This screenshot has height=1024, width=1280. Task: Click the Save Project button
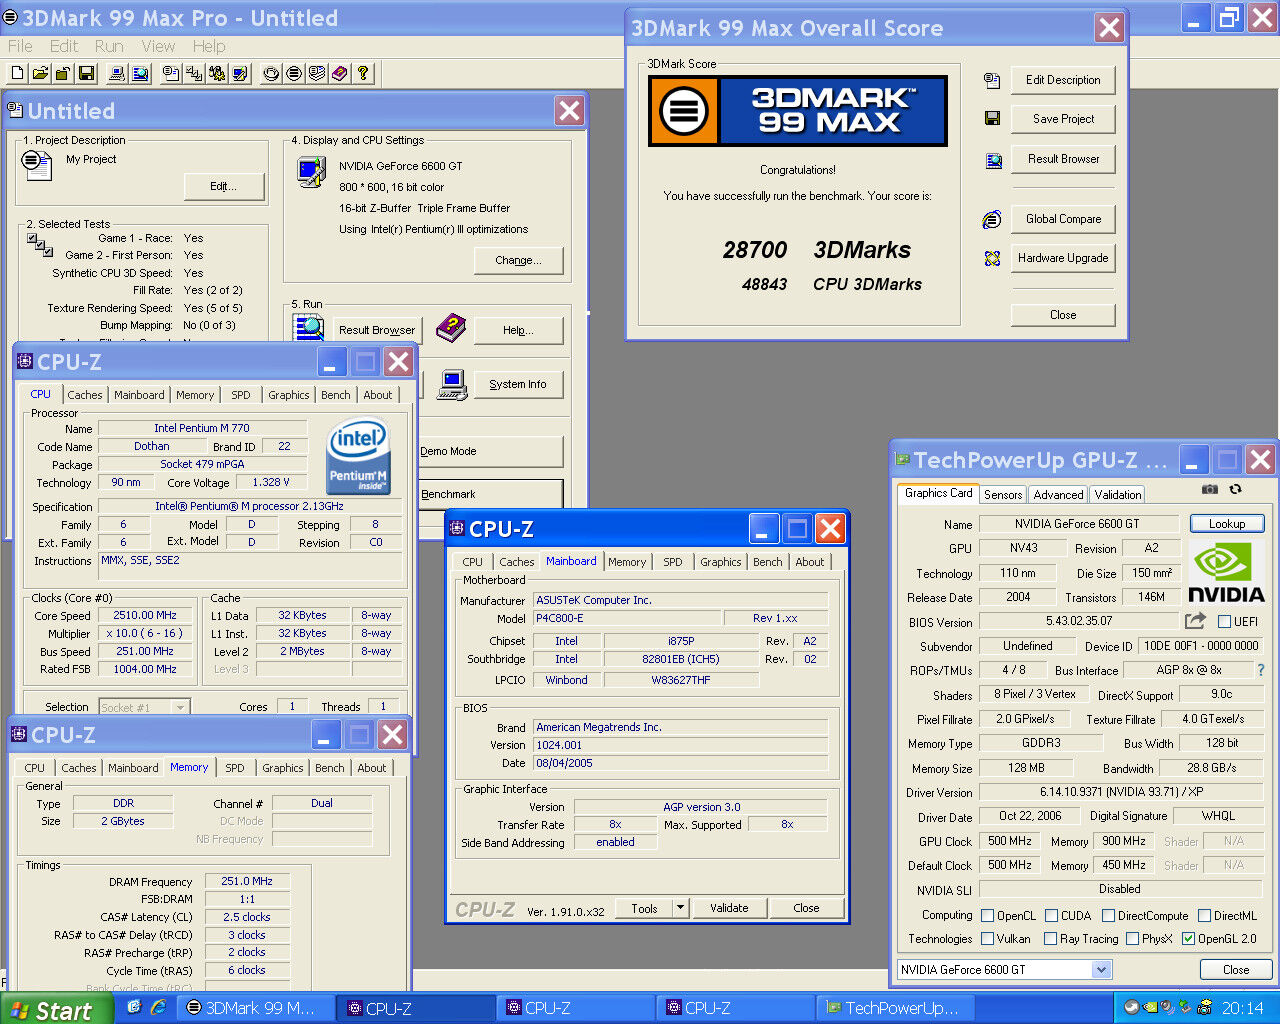pos(1063,119)
